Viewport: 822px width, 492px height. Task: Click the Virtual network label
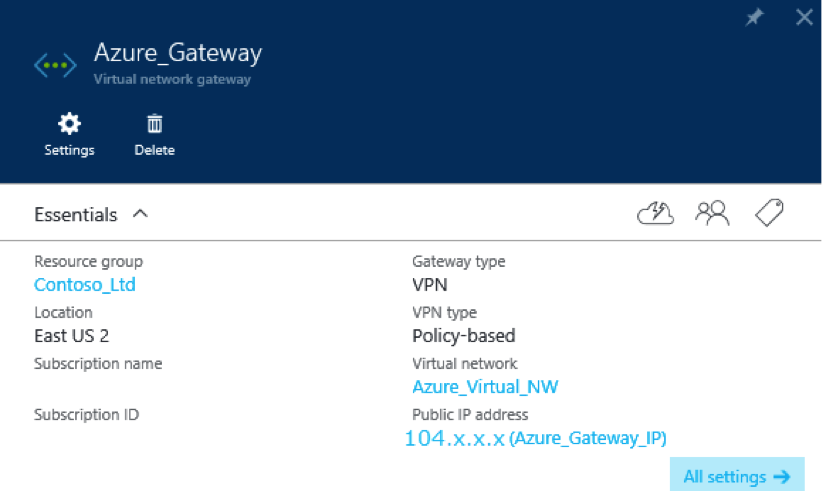(464, 364)
